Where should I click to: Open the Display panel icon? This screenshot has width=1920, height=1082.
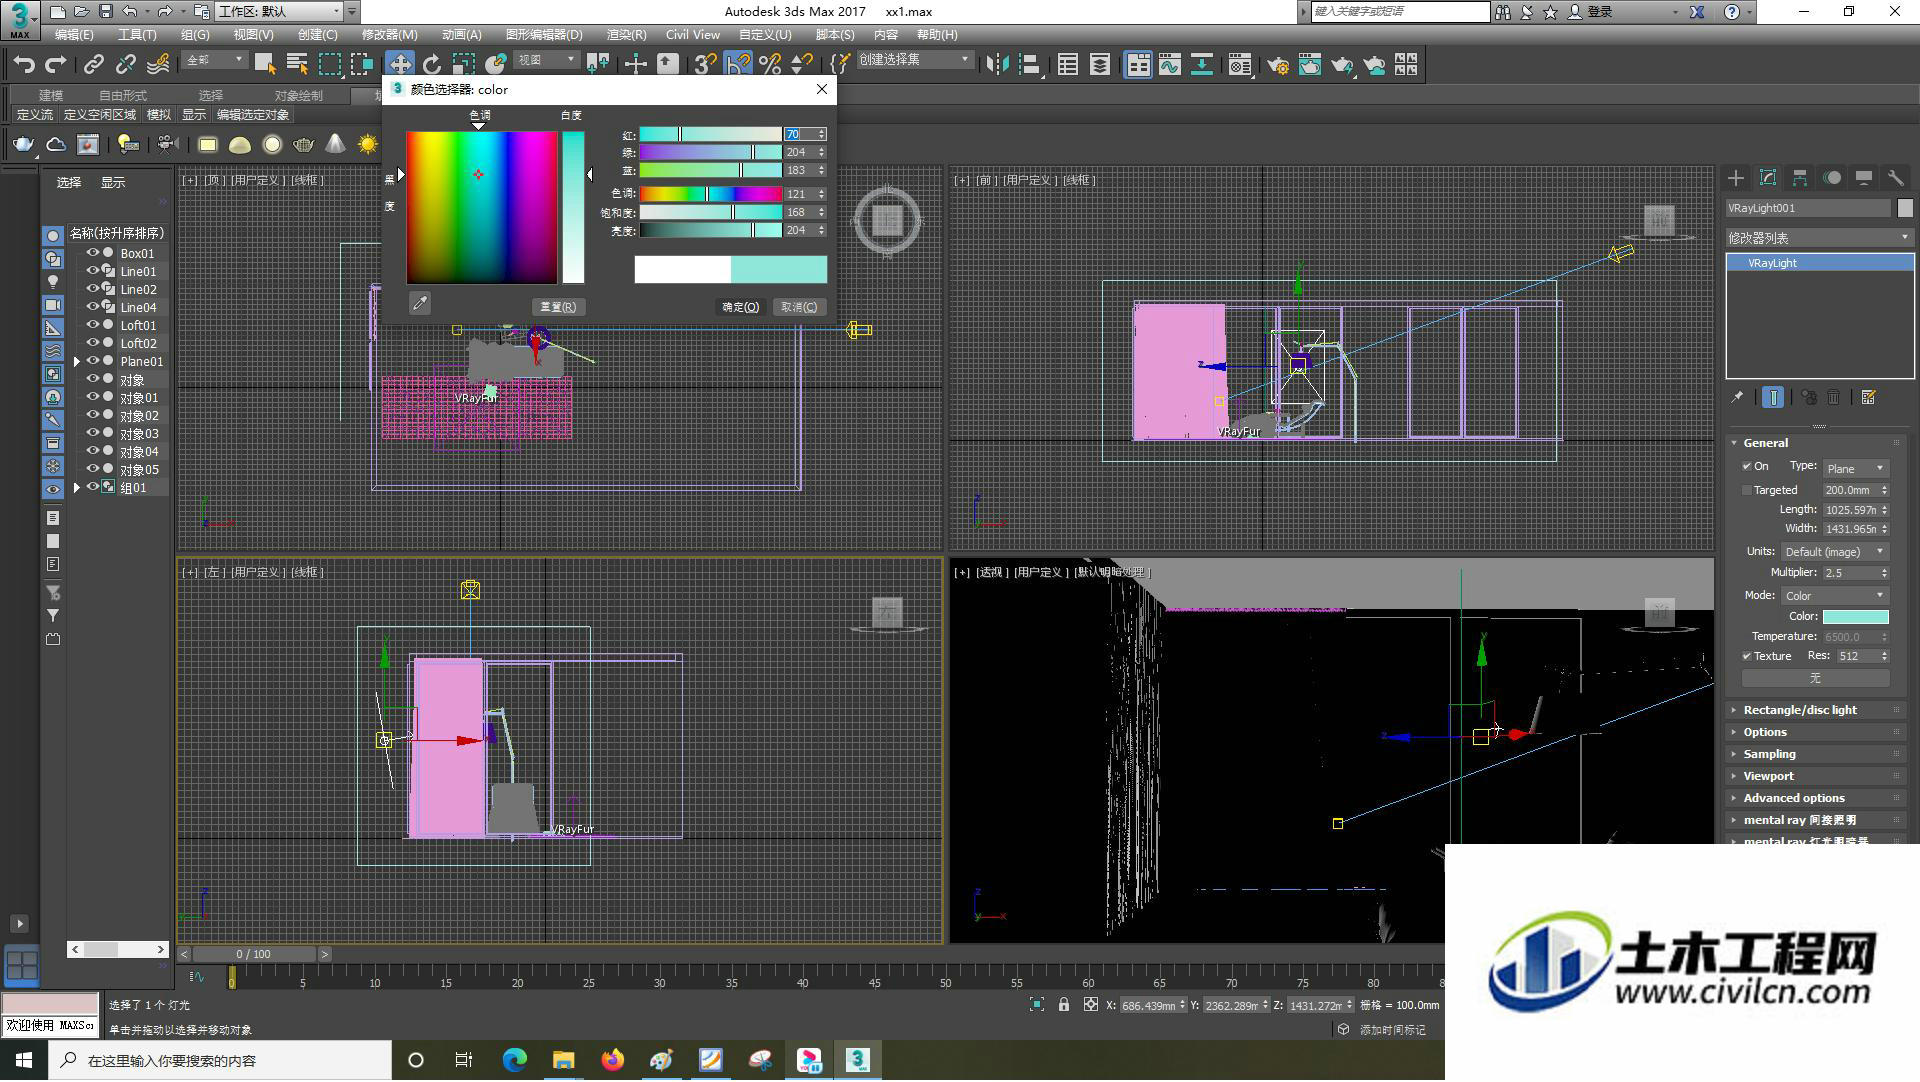1864,178
